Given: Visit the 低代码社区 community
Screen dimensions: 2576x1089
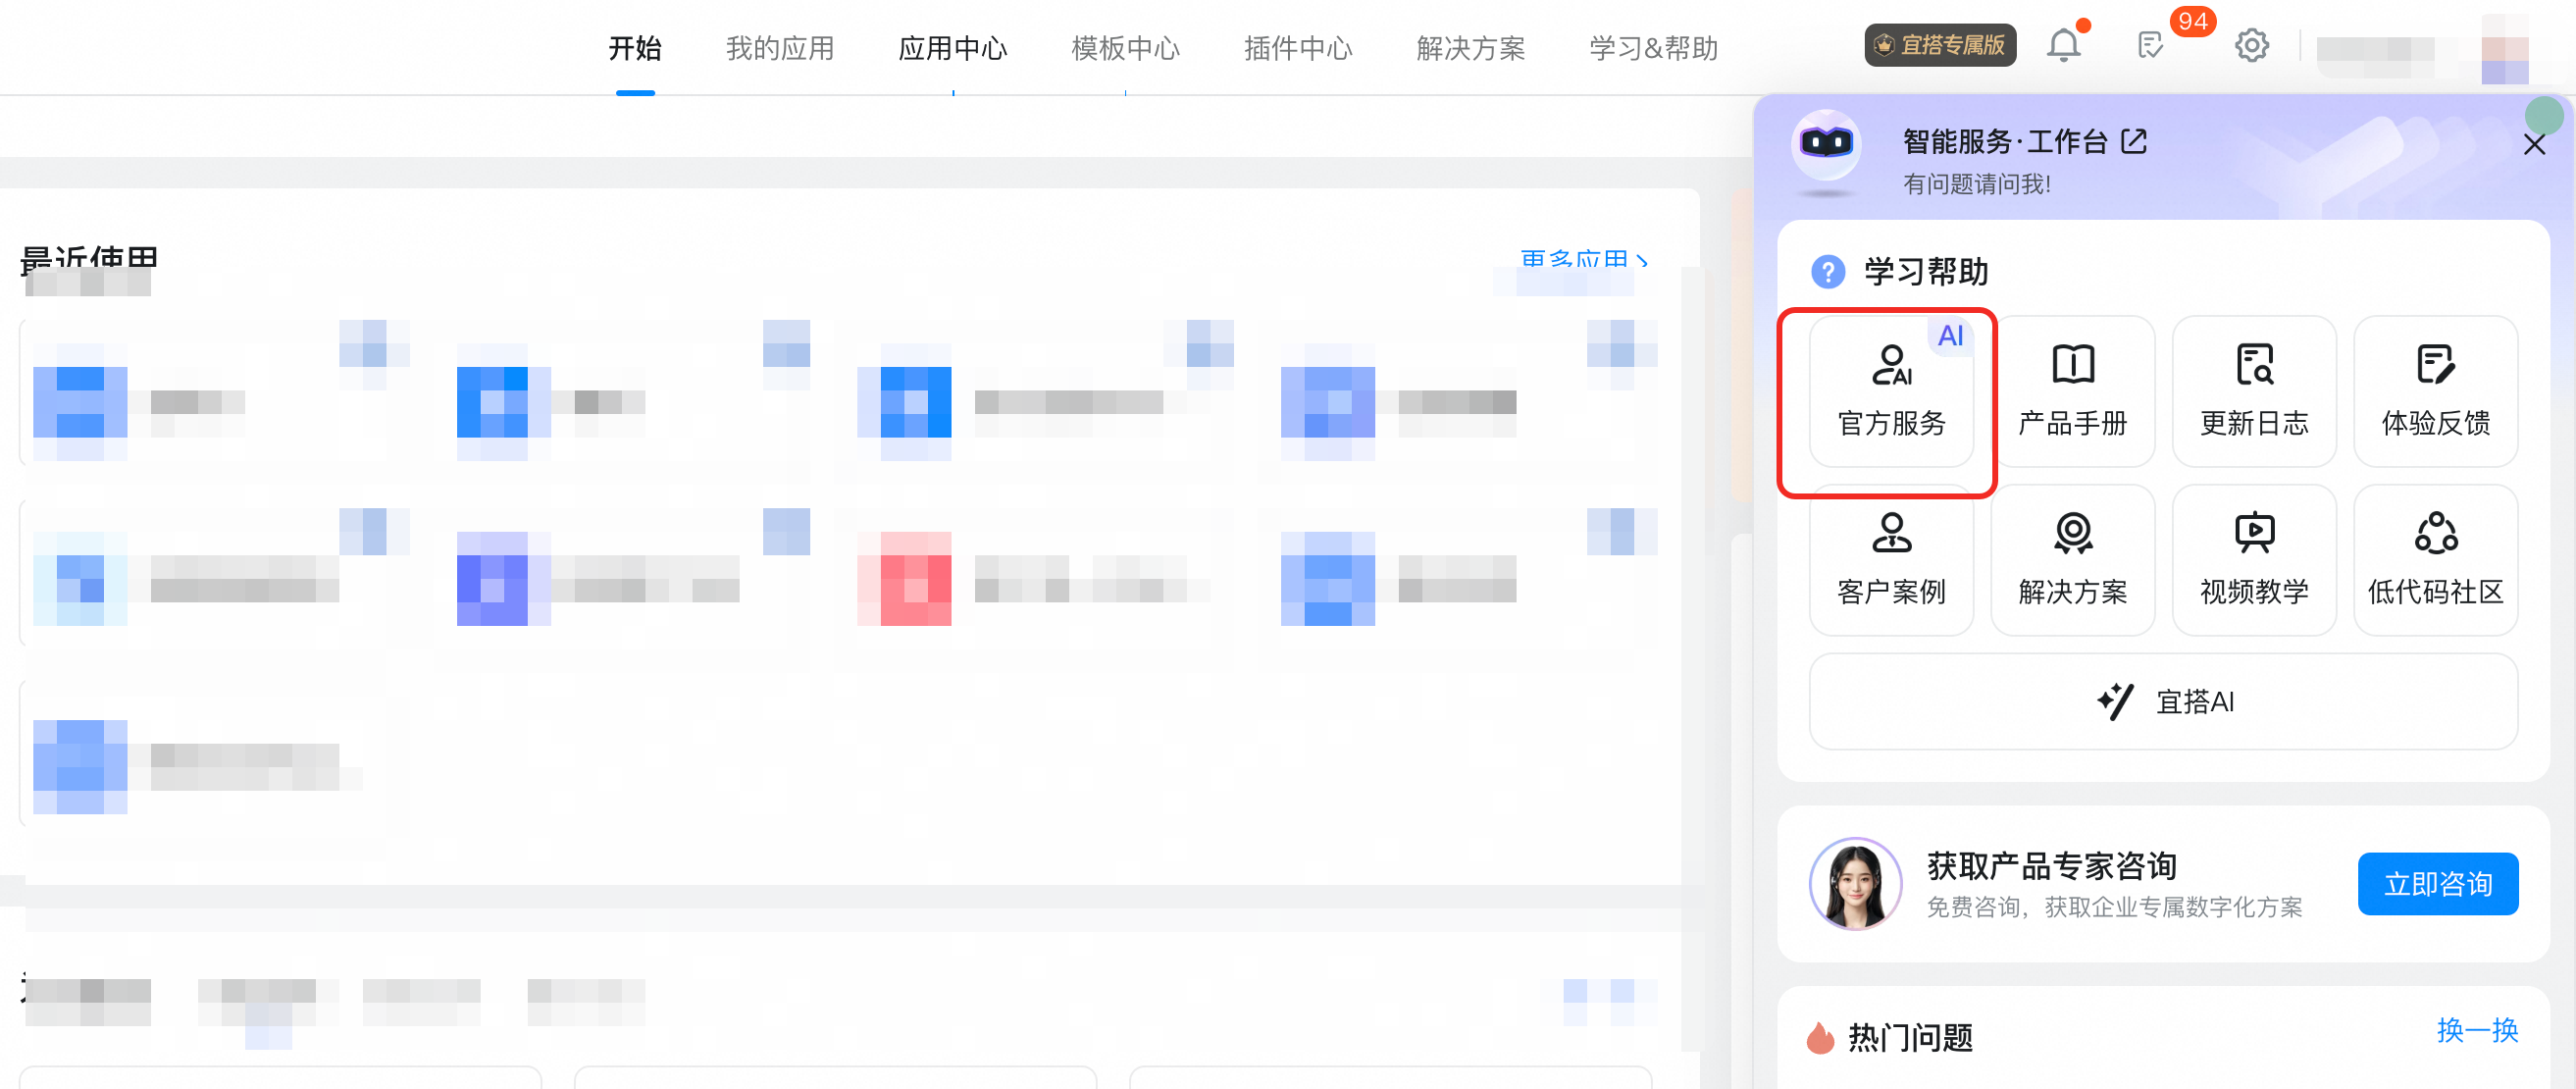Looking at the screenshot, I should click(2434, 560).
